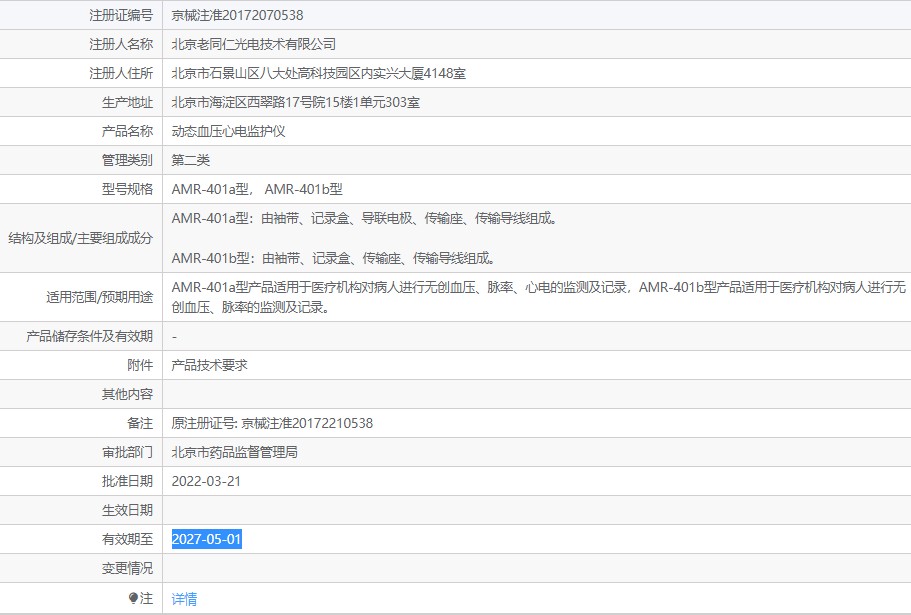Click the 注册人住所 label
Viewport: 911px width, 615px height.
point(121,73)
